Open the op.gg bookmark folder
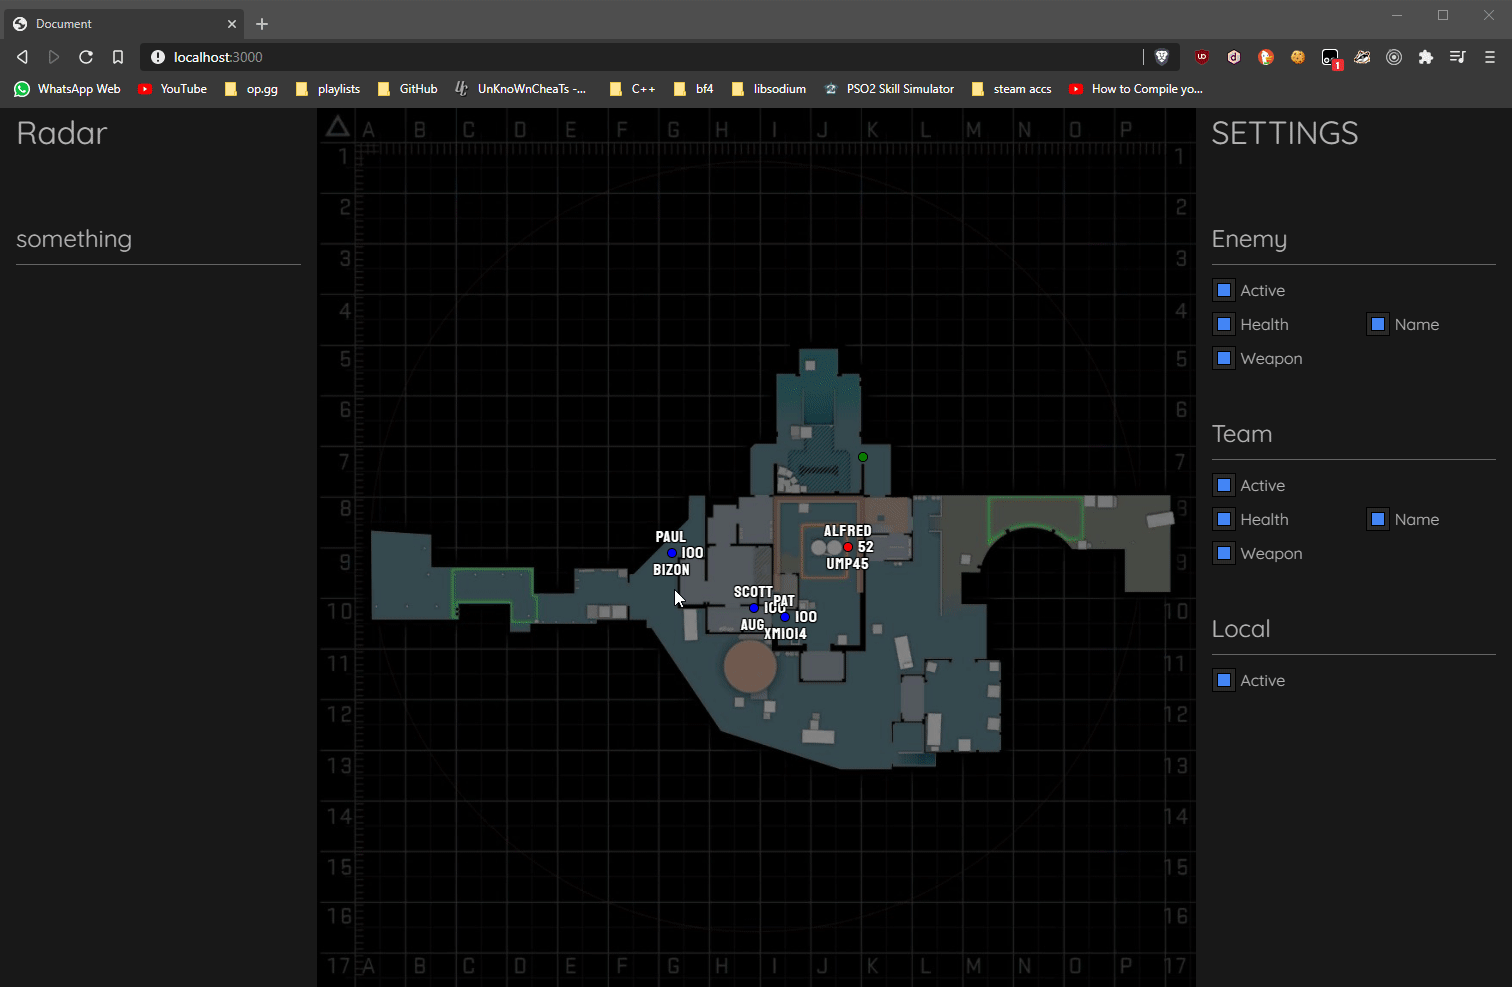 251,89
